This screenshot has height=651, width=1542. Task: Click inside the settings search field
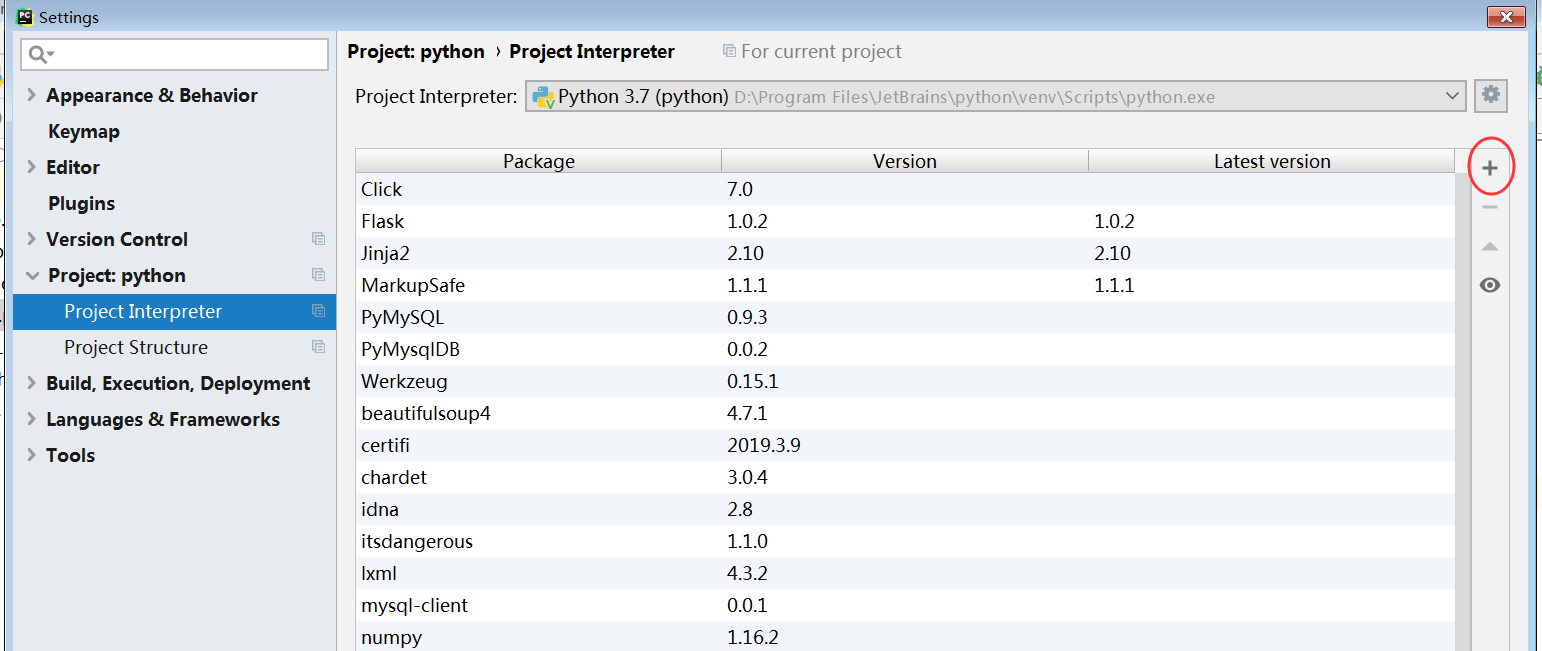pos(174,54)
